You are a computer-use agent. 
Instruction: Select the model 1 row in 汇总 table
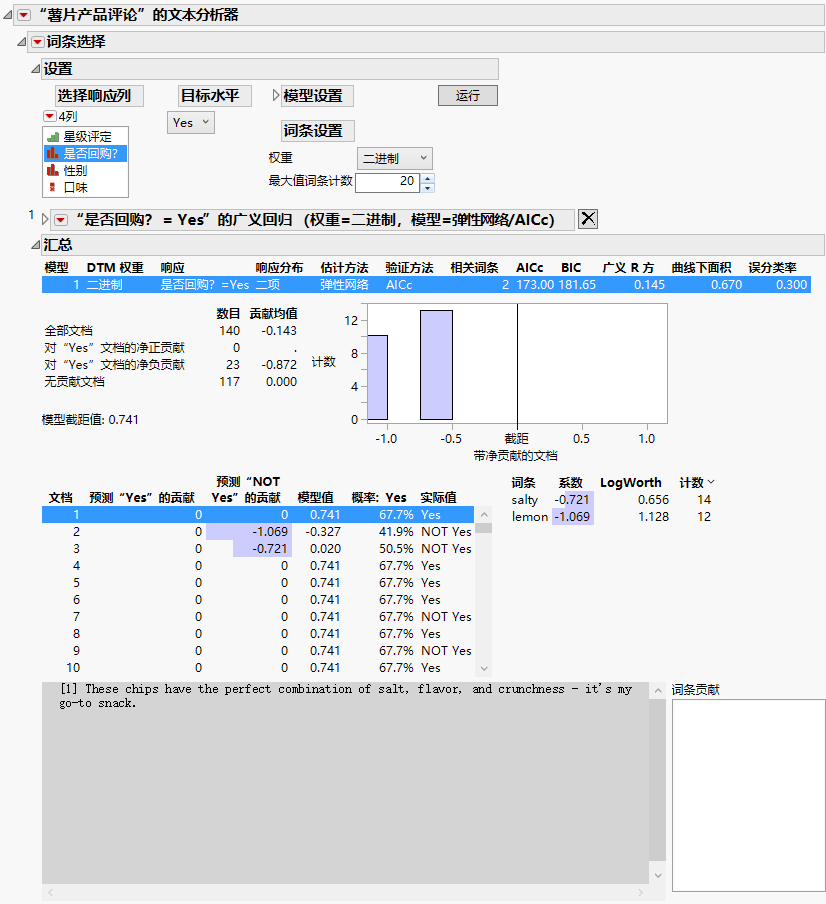[x=426, y=285]
